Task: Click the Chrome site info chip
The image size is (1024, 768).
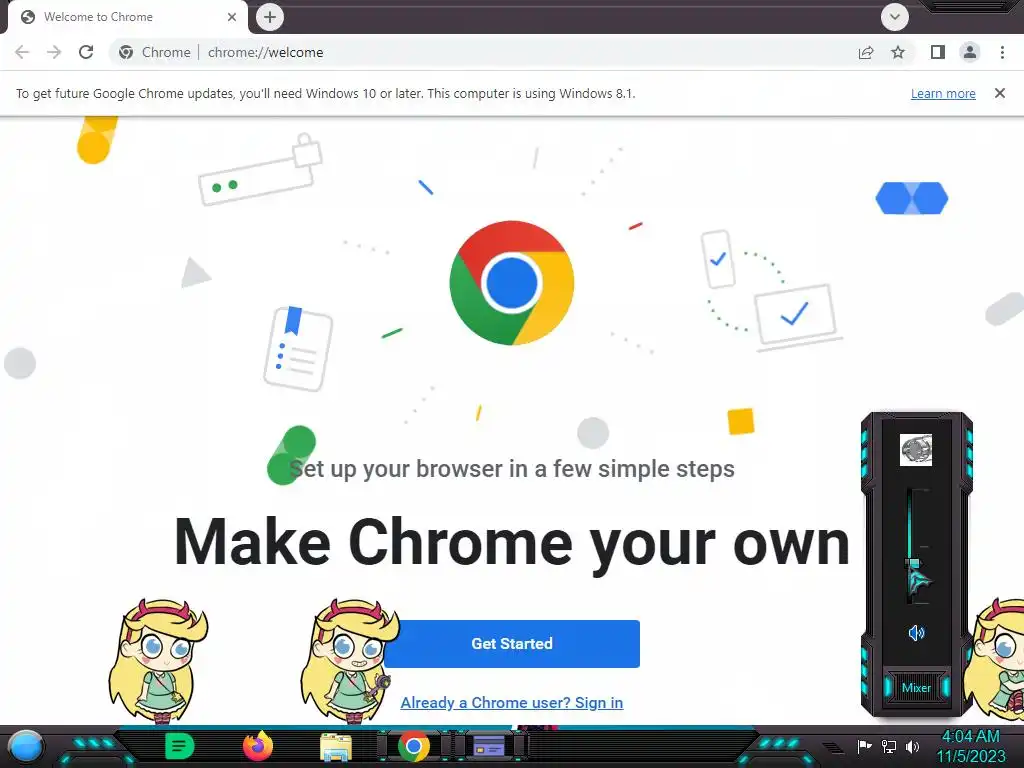Action: pos(155,52)
